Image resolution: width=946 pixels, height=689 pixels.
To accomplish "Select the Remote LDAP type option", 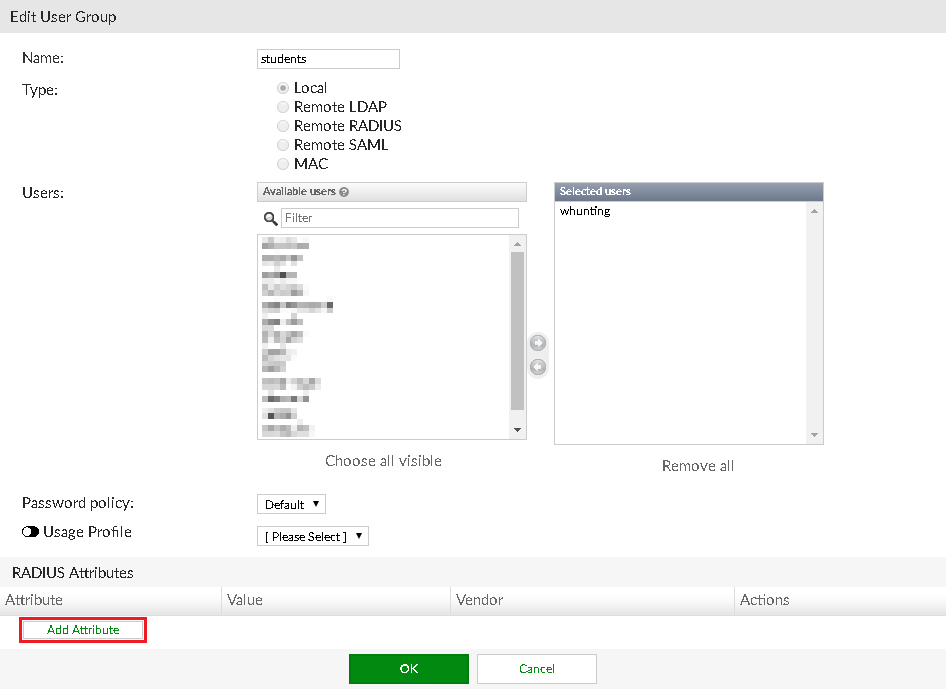I will tap(282, 107).
